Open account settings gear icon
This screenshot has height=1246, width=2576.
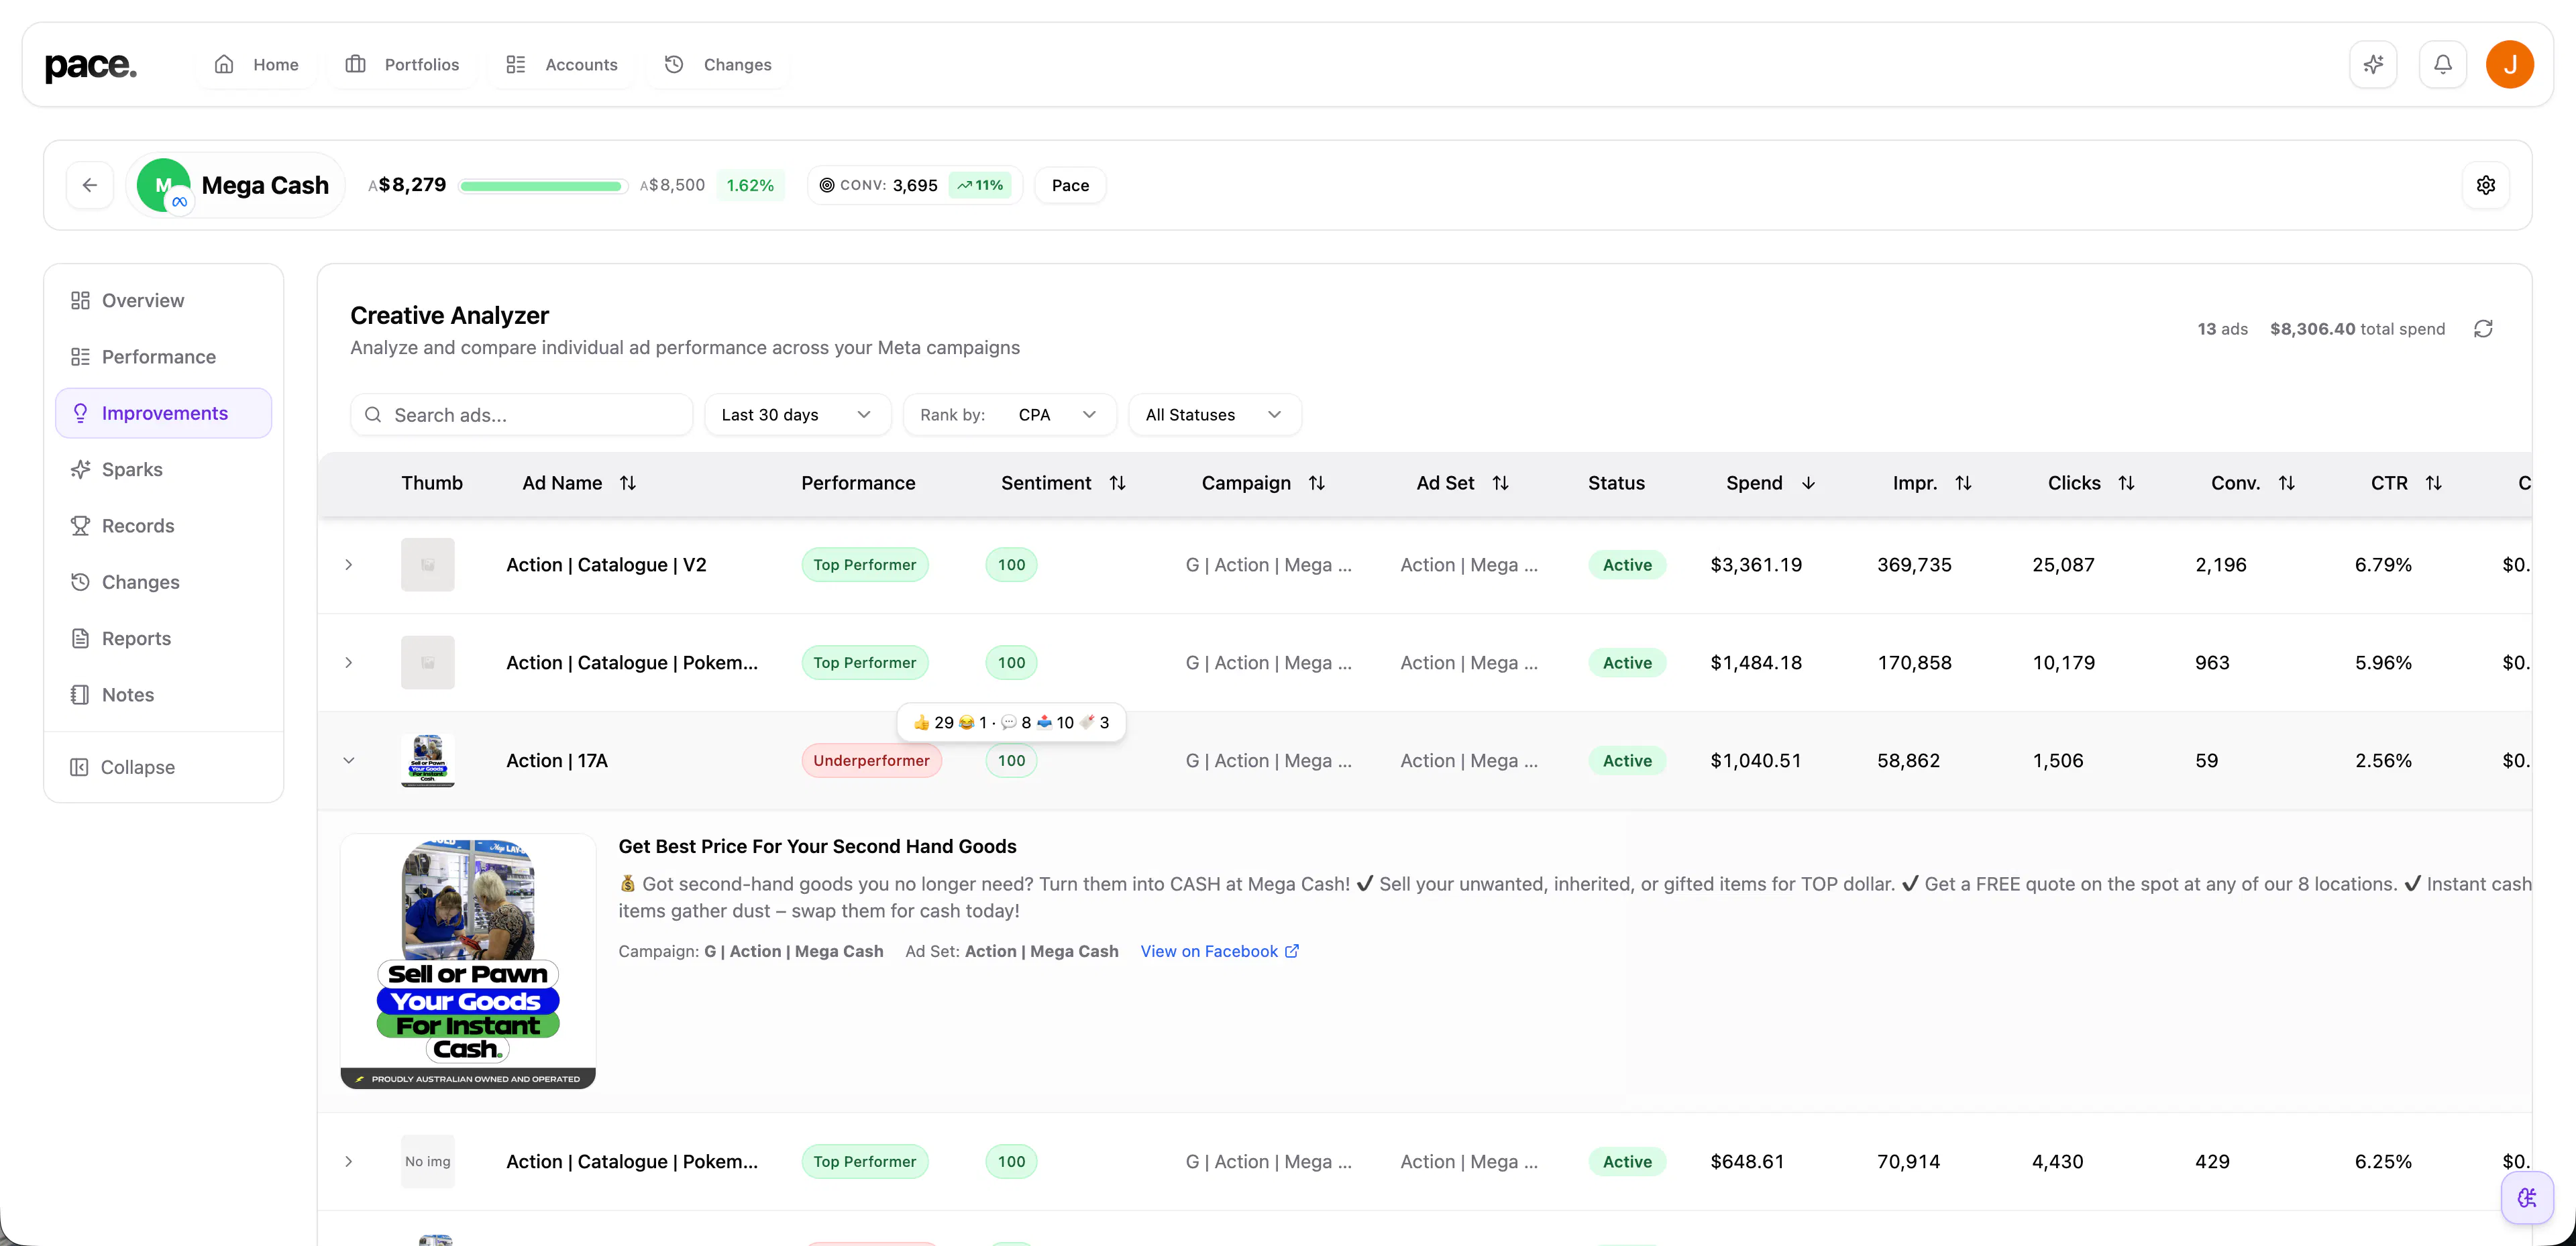[2486, 185]
